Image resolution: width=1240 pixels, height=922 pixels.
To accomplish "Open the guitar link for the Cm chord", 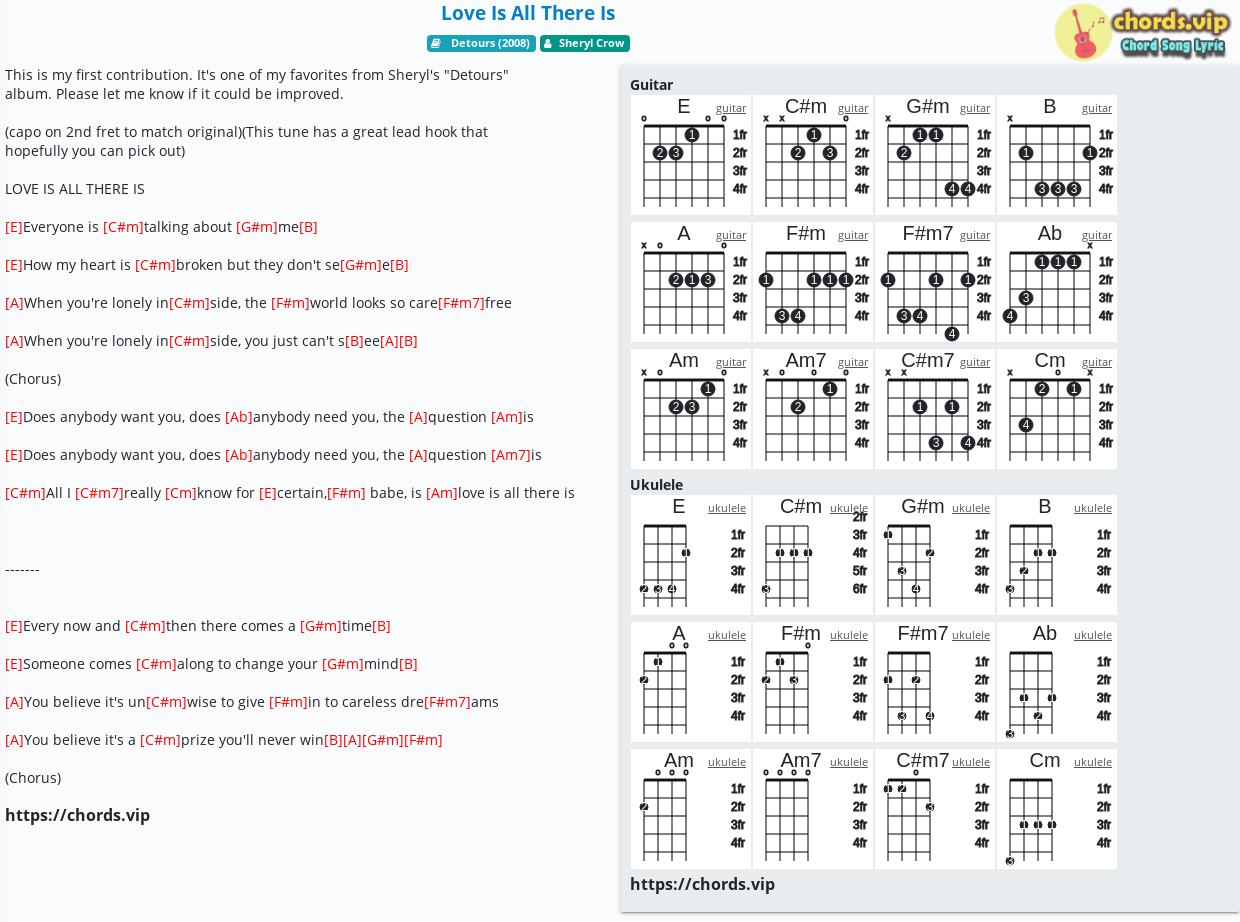I will coord(1097,362).
